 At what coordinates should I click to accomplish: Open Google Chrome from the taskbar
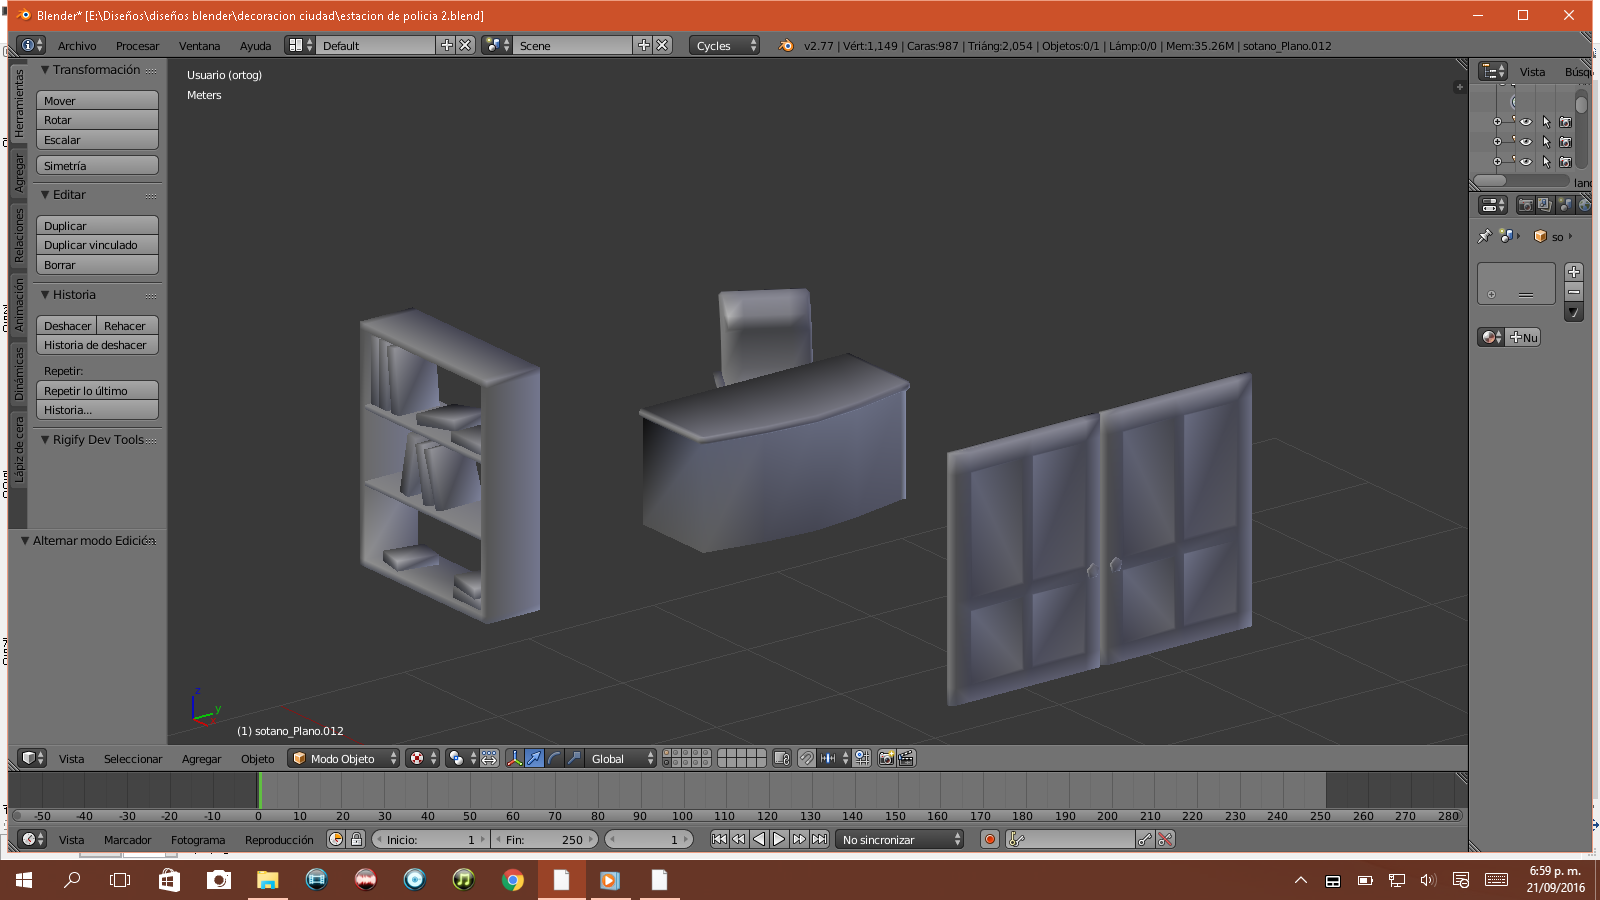coord(512,880)
